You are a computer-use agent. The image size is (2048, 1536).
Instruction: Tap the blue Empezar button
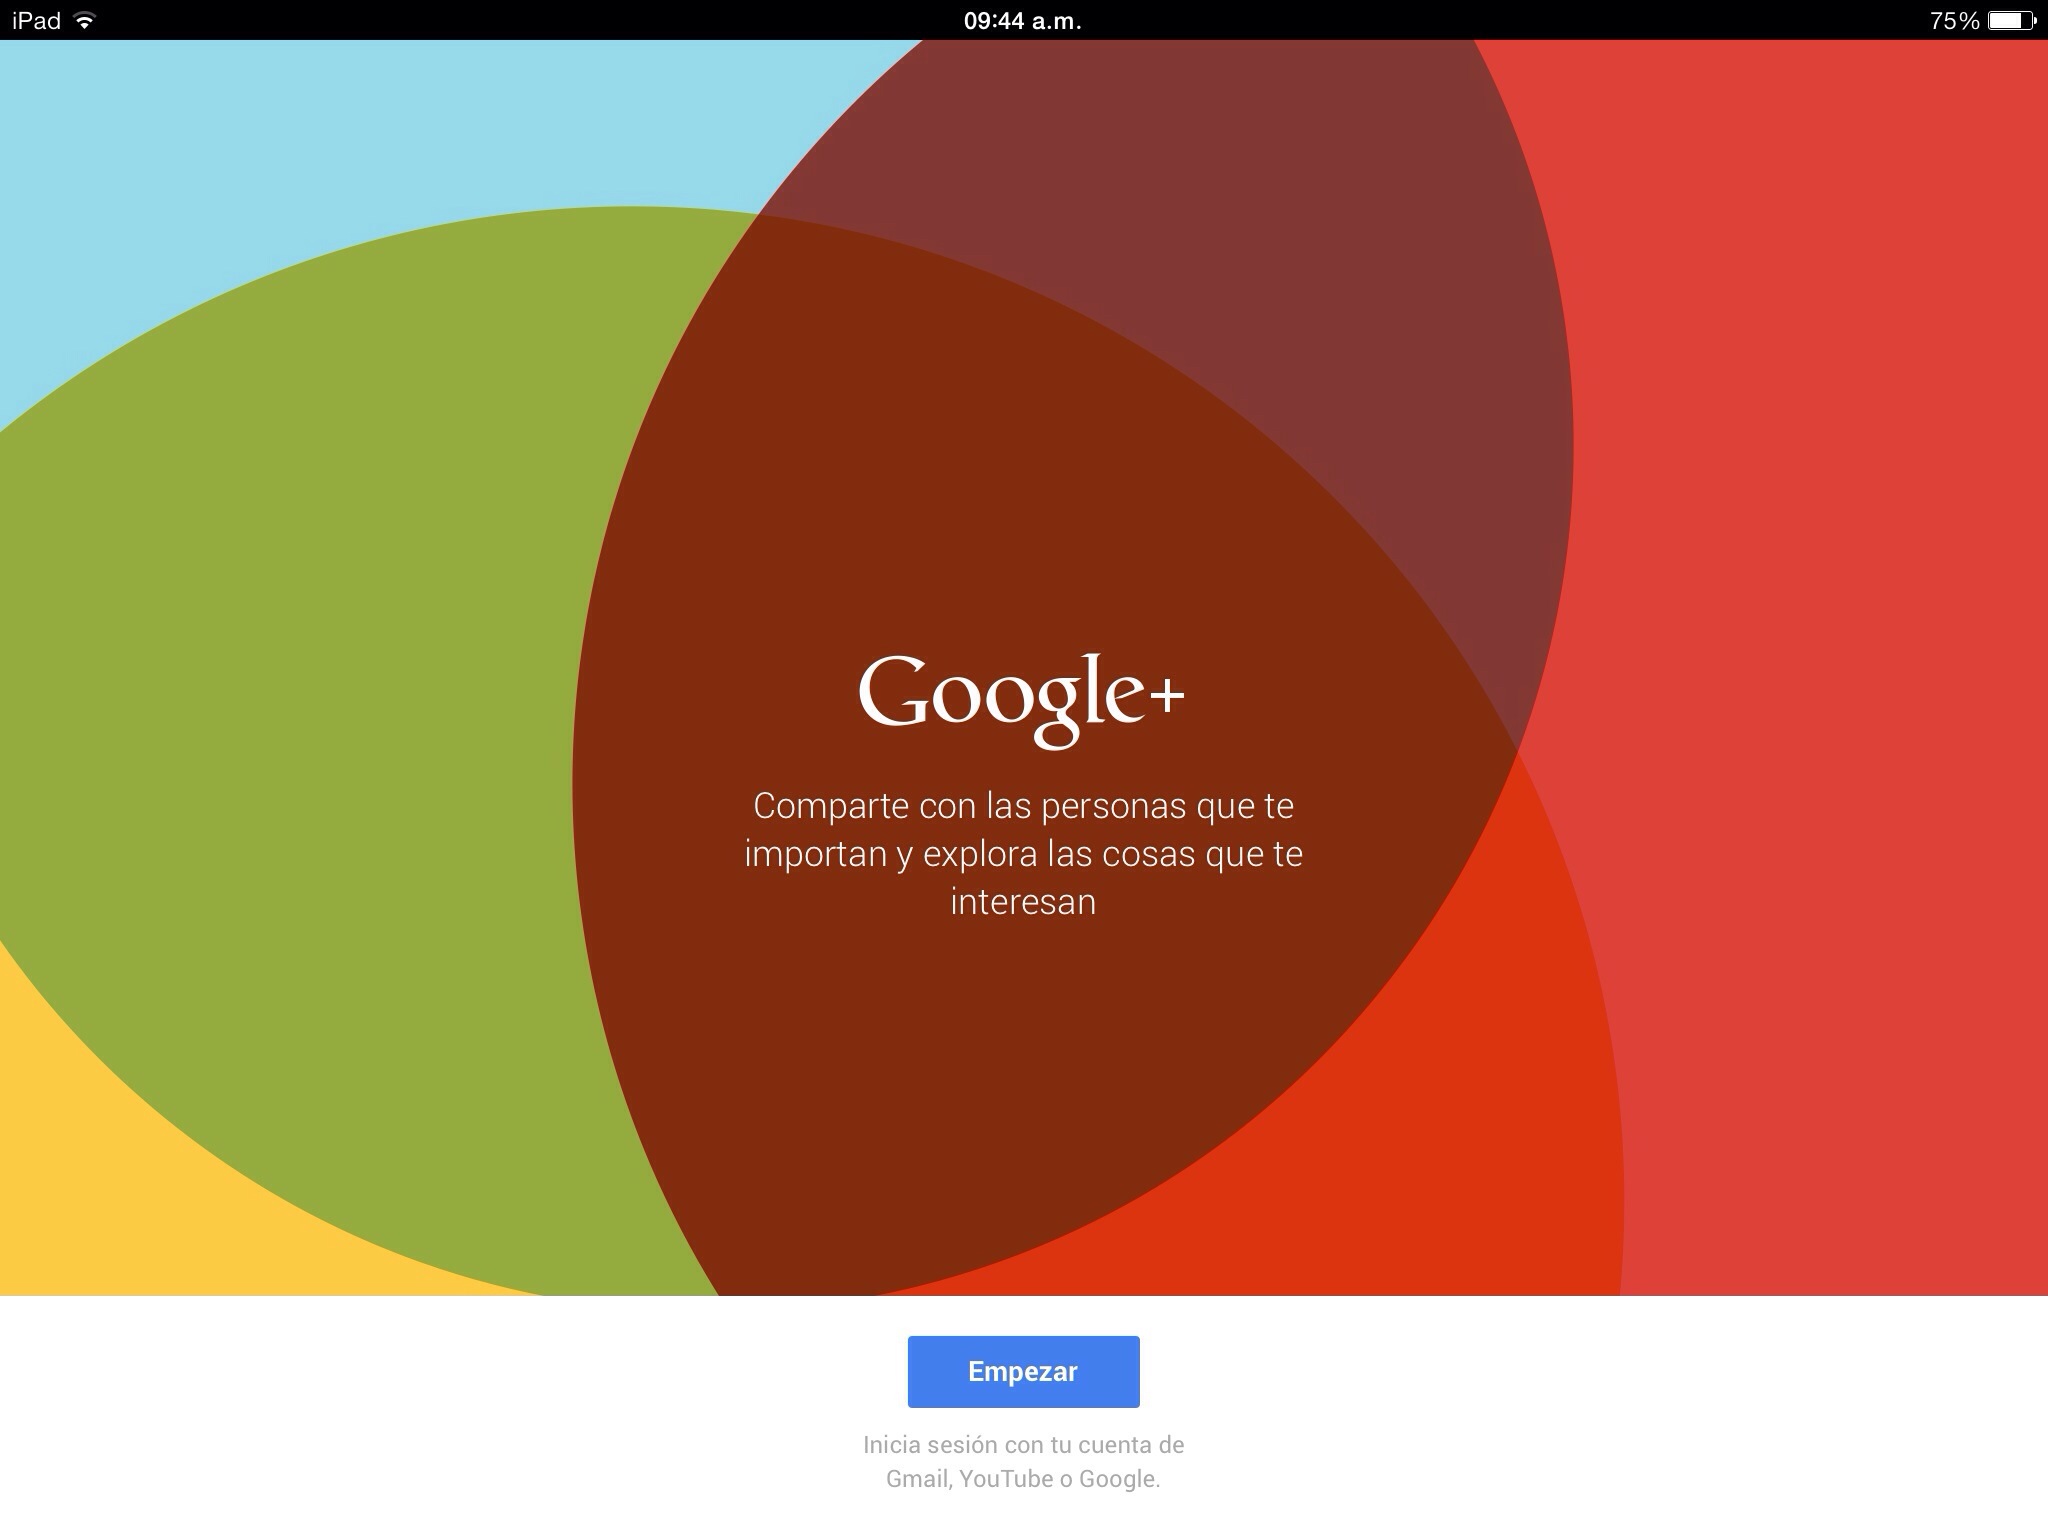[1023, 1371]
